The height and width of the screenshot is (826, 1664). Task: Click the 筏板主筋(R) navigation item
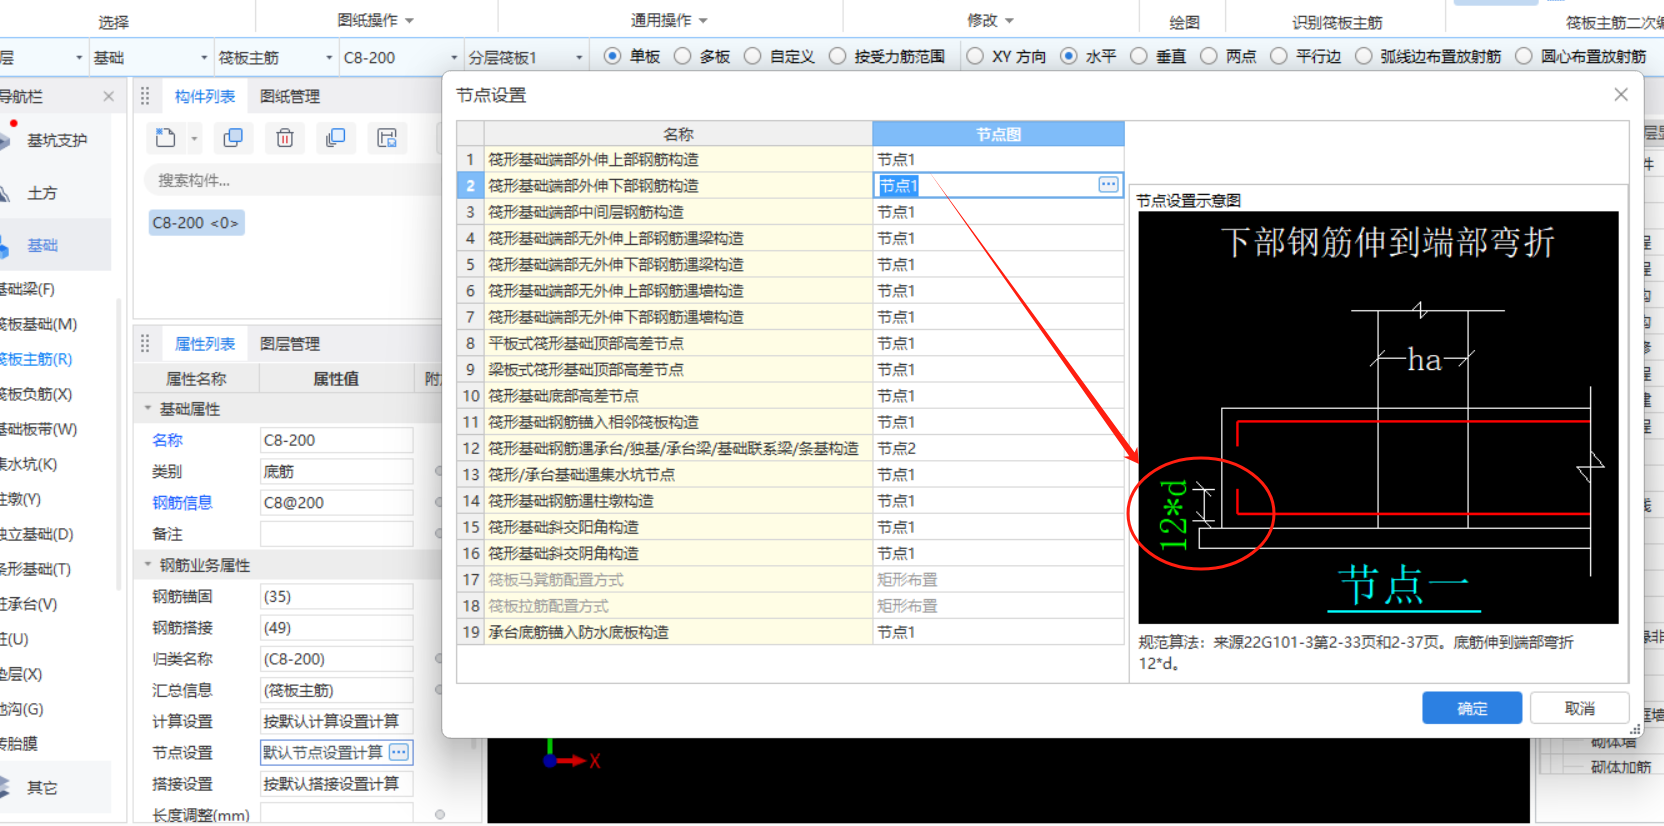tap(36, 359)
